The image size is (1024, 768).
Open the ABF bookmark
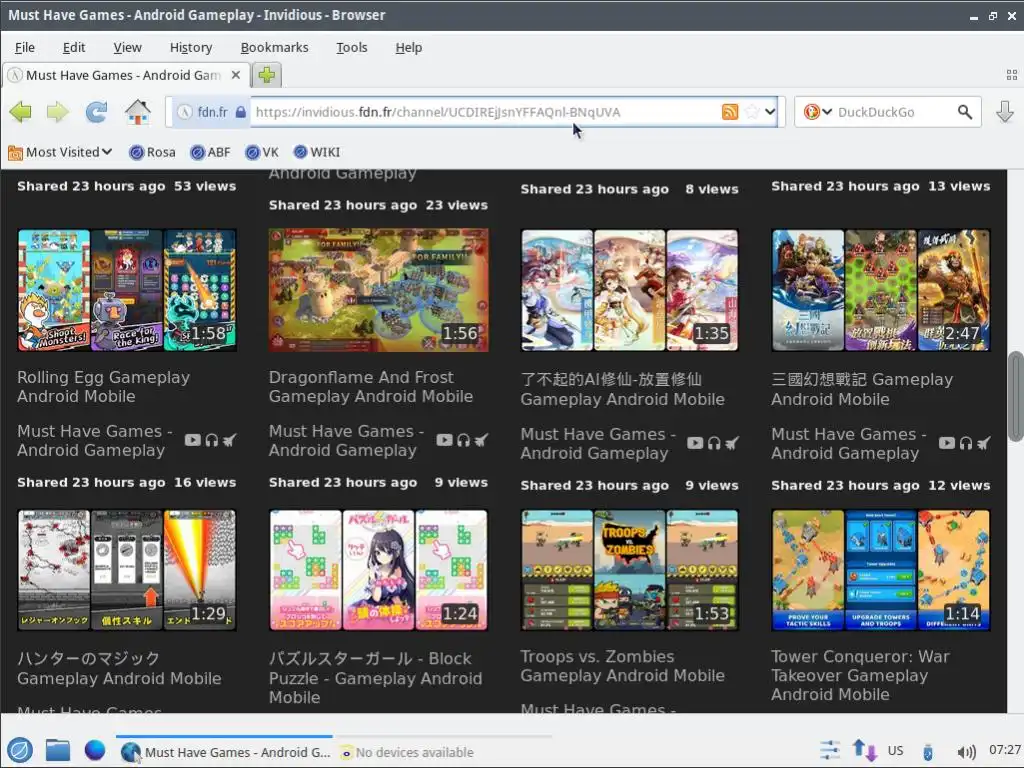pos(210,152)
